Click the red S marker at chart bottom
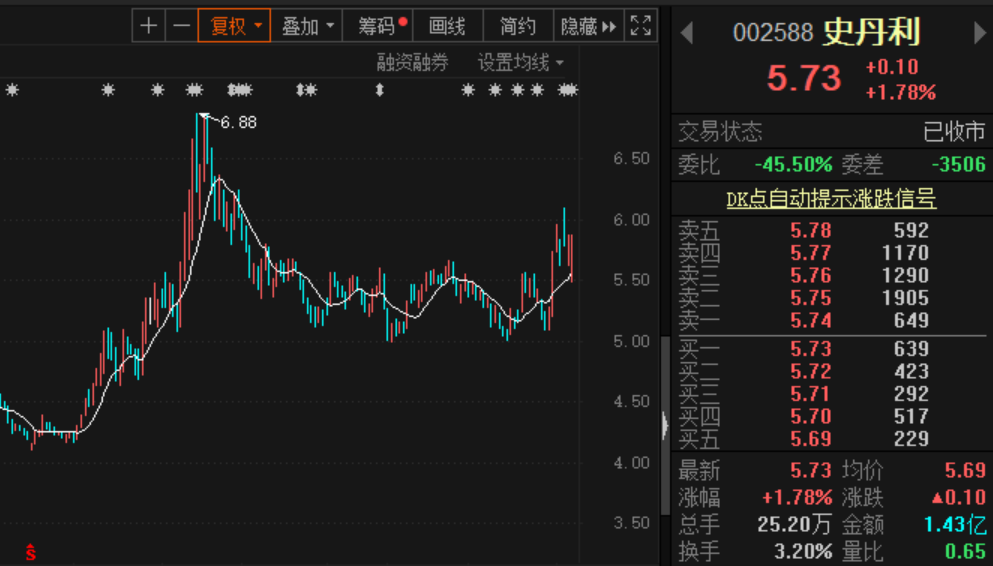The width and height of the screenshot is (993, 566). 31,551
